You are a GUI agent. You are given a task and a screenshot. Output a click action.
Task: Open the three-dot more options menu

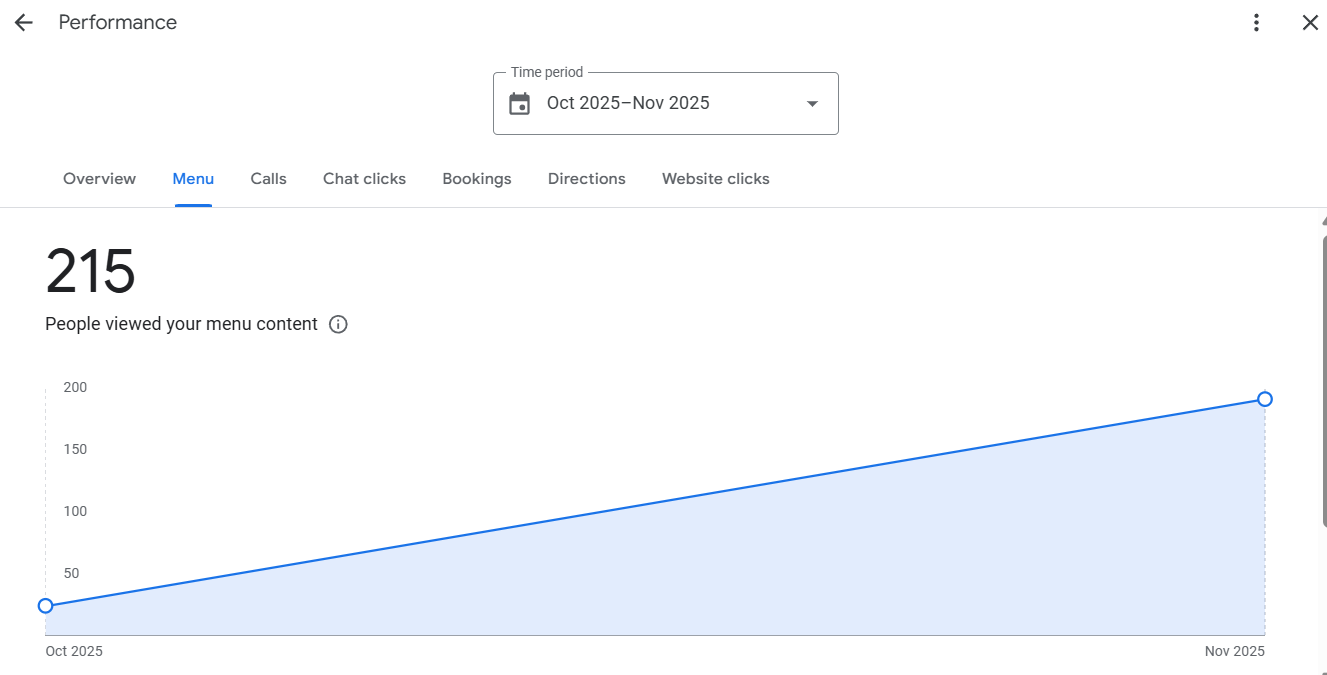click(1257, 23)
